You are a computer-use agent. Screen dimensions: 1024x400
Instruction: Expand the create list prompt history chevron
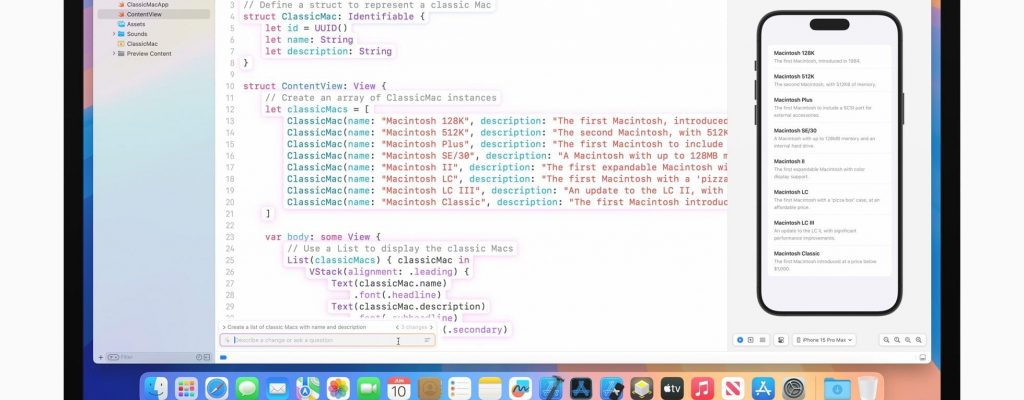222,327
